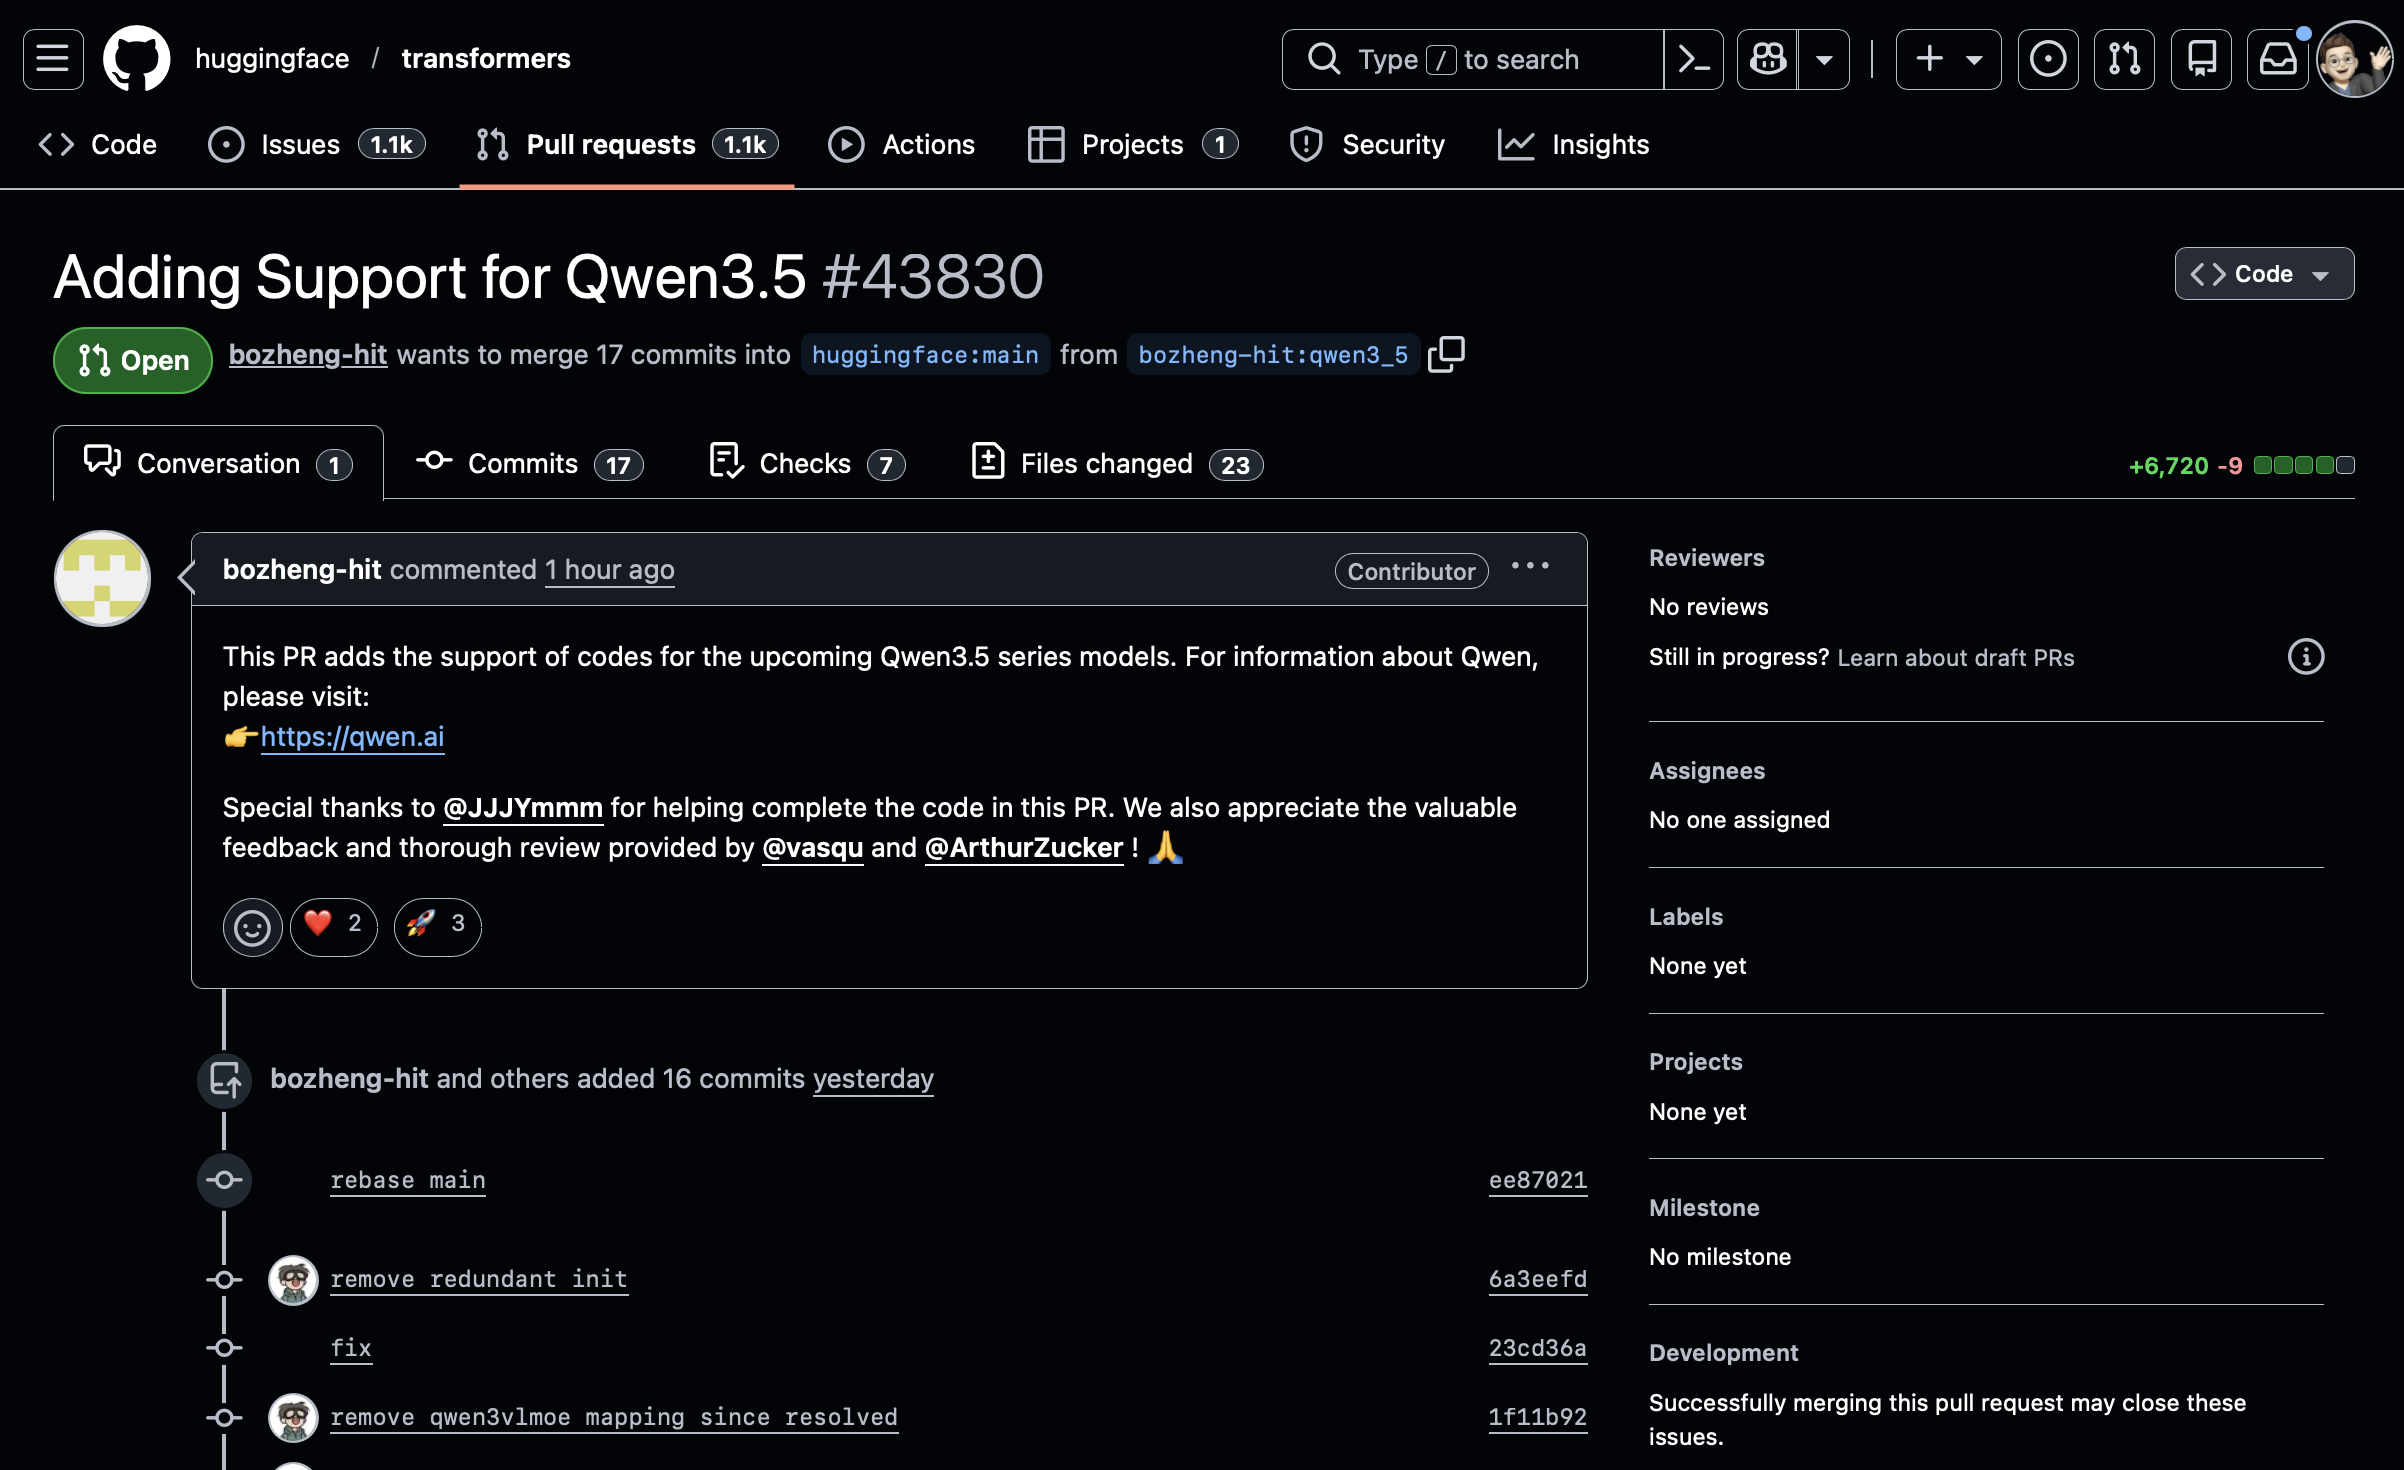Copy the branch name bozheng-hit:qwen3_5

click(1446, 355)
